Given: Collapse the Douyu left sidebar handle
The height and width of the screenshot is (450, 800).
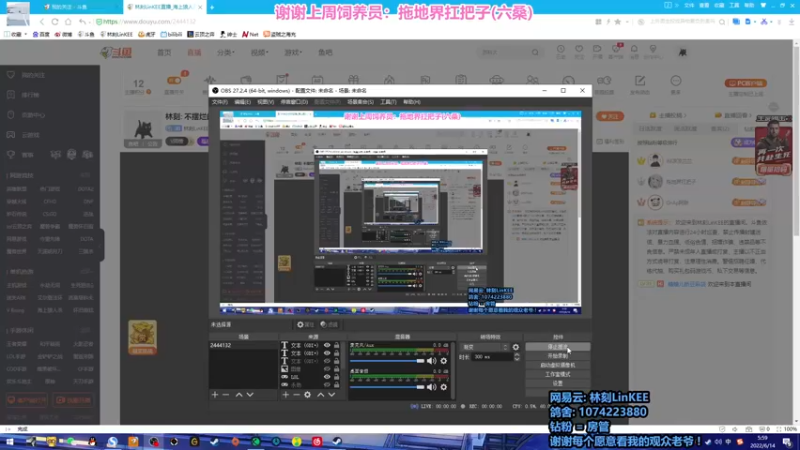Looking at the screenshot, I should [102, 245].
